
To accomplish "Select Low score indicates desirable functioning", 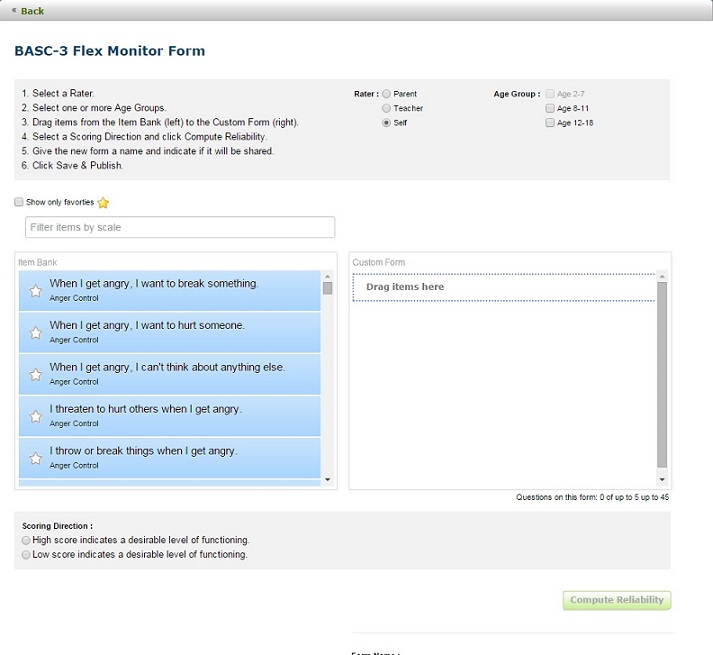I will point(26,554).
